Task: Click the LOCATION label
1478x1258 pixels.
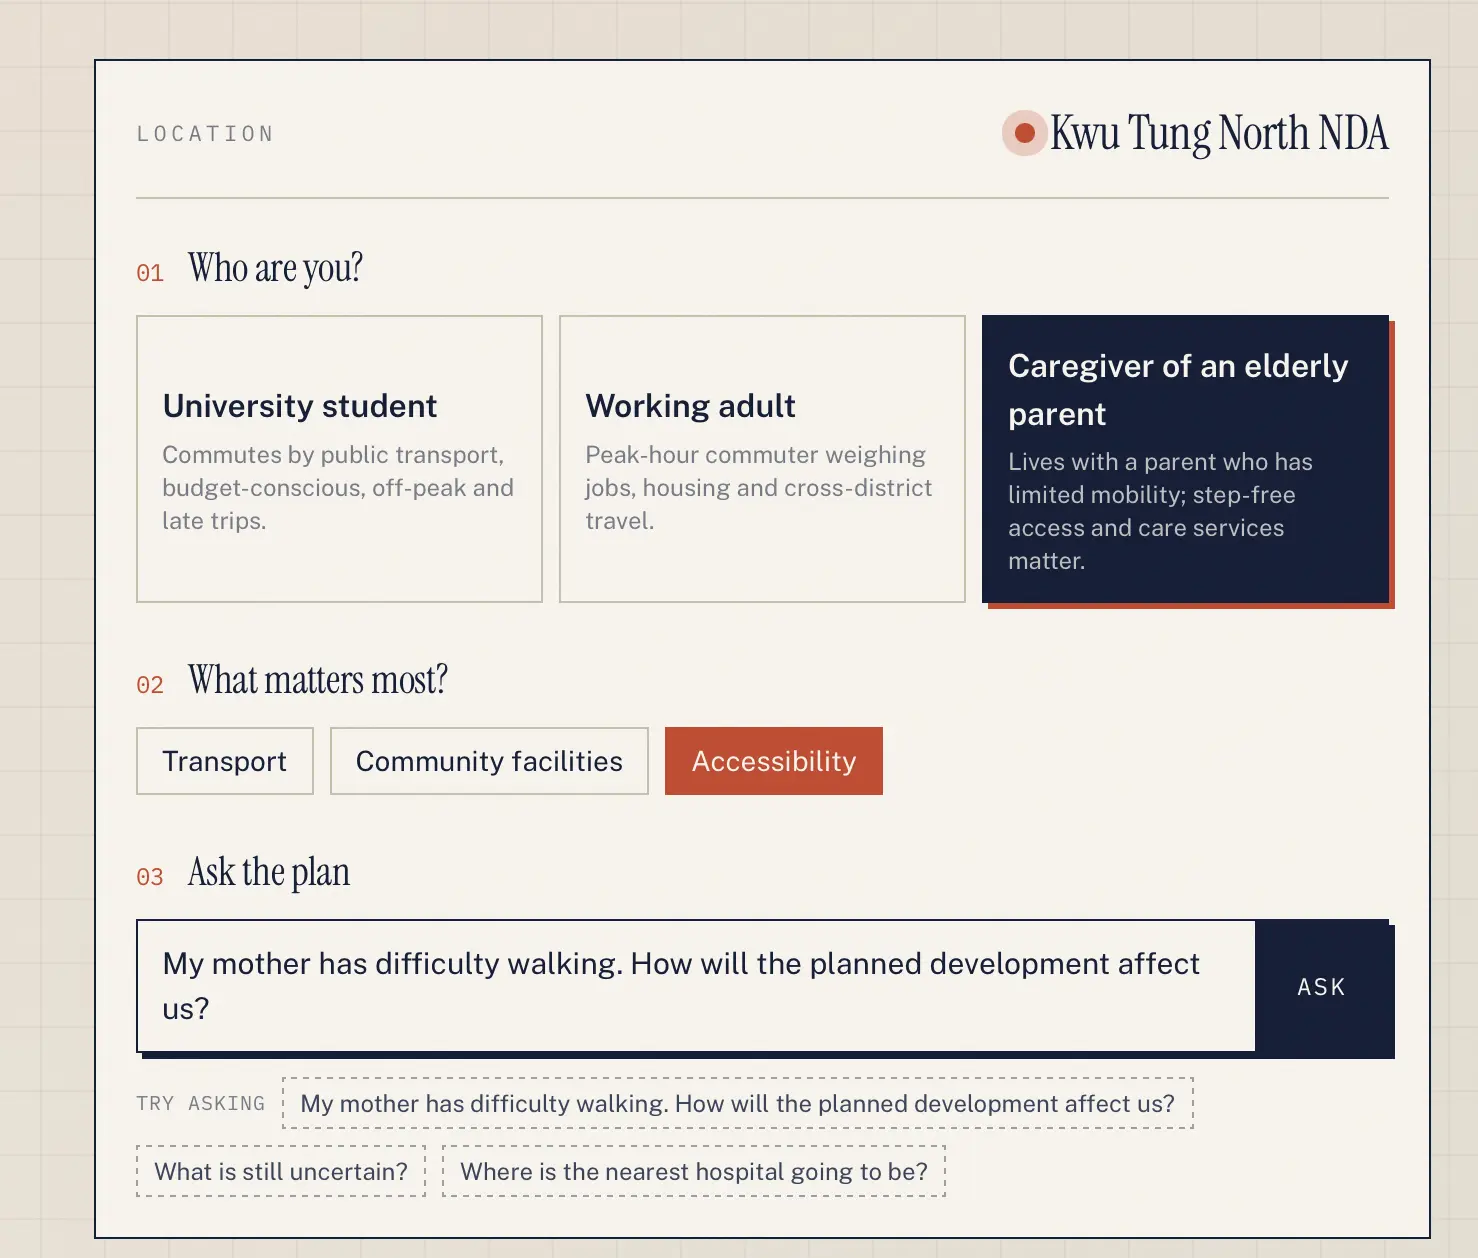Action: (205, 134)
